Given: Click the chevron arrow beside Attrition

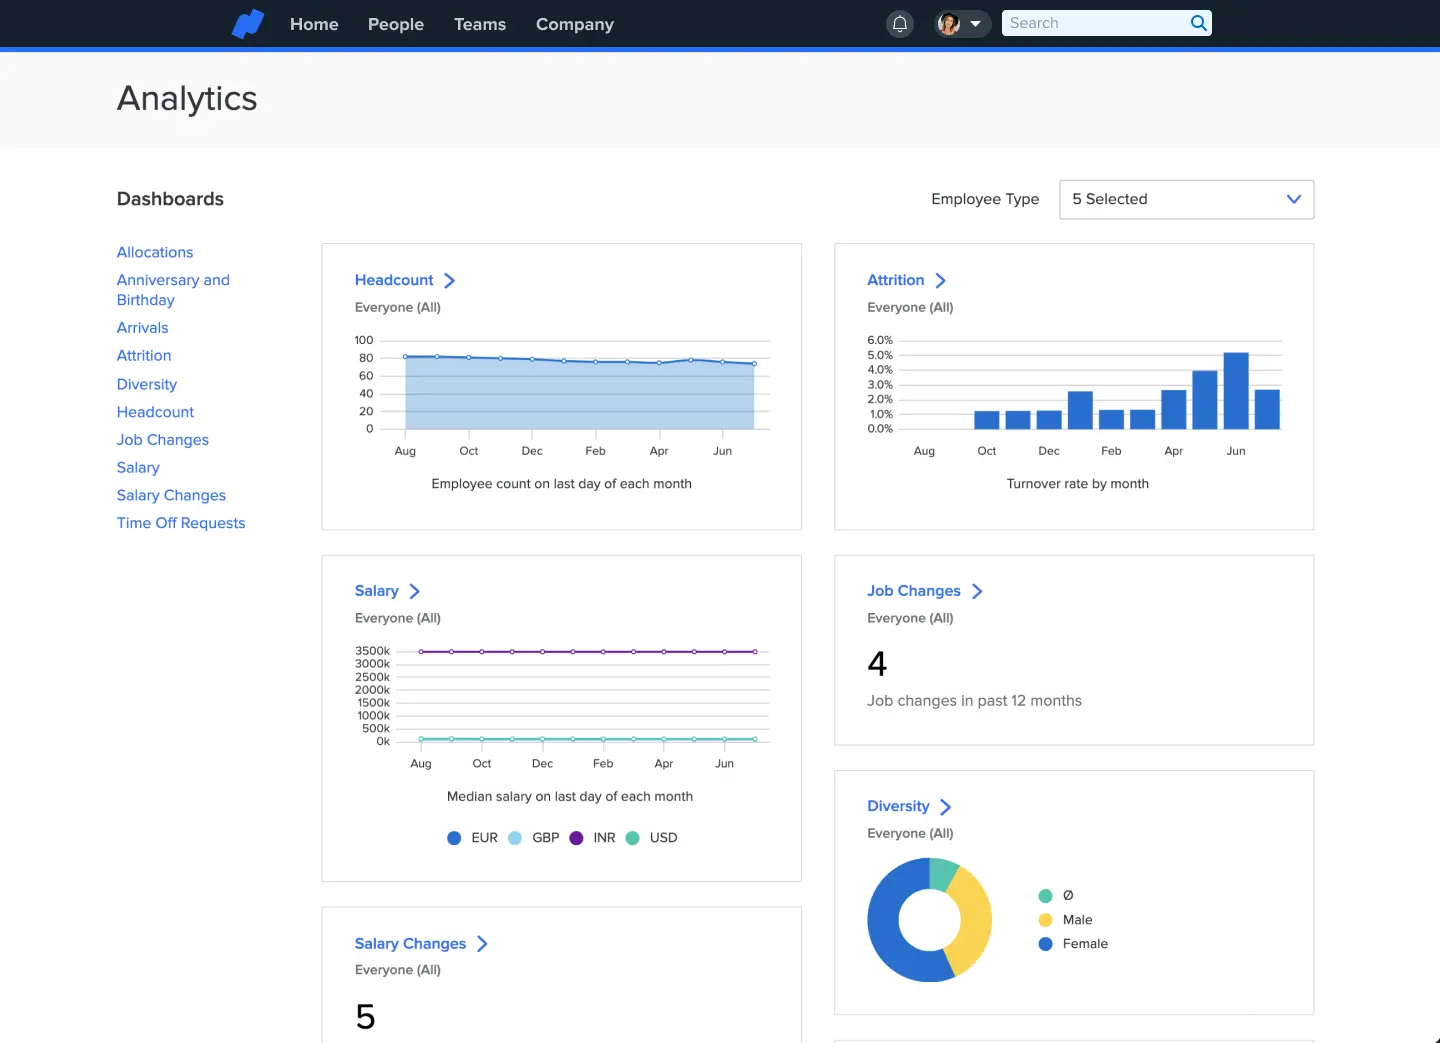Looking at the screenshot, I should (940, 281).
